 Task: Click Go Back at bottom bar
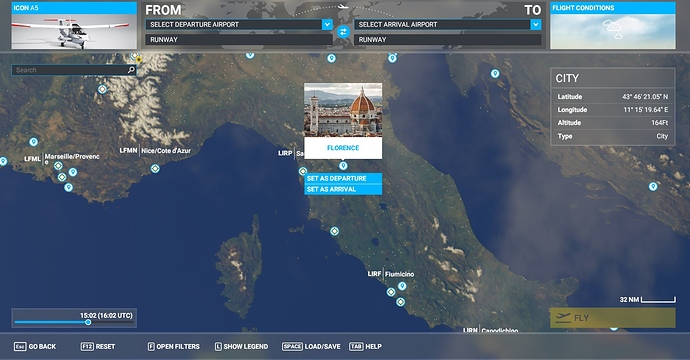point(35,347)
